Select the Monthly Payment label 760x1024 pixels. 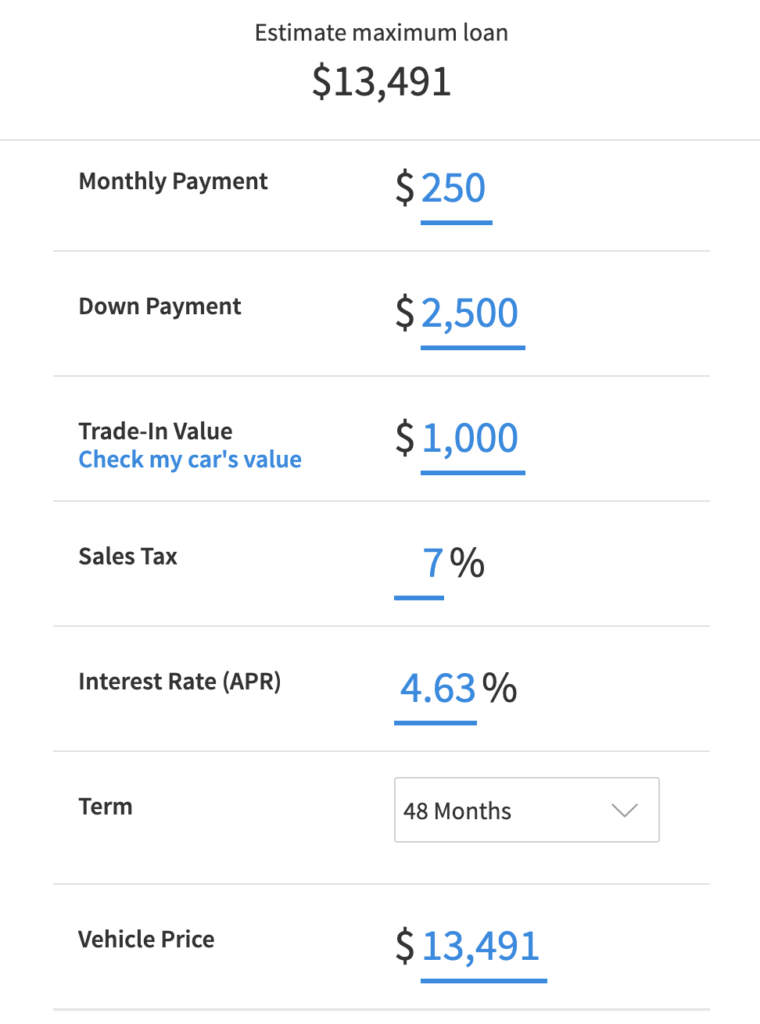click(x=173, y=181)
